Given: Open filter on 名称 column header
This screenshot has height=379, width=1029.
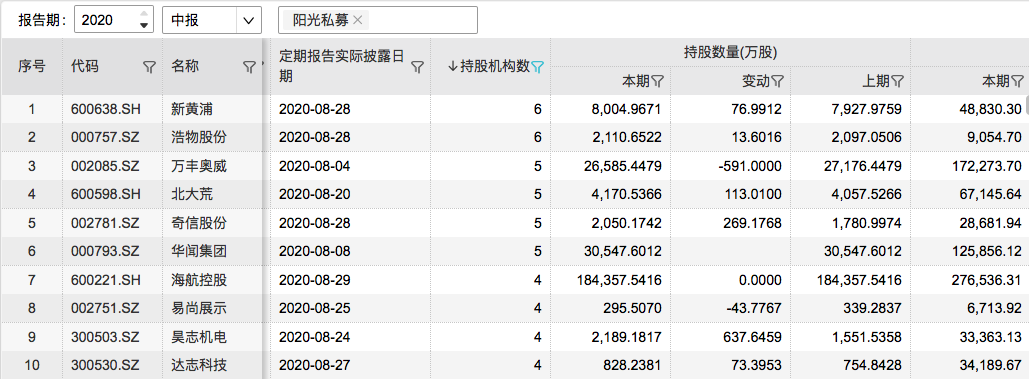Looking at the screenshot, I should (249, 66).
